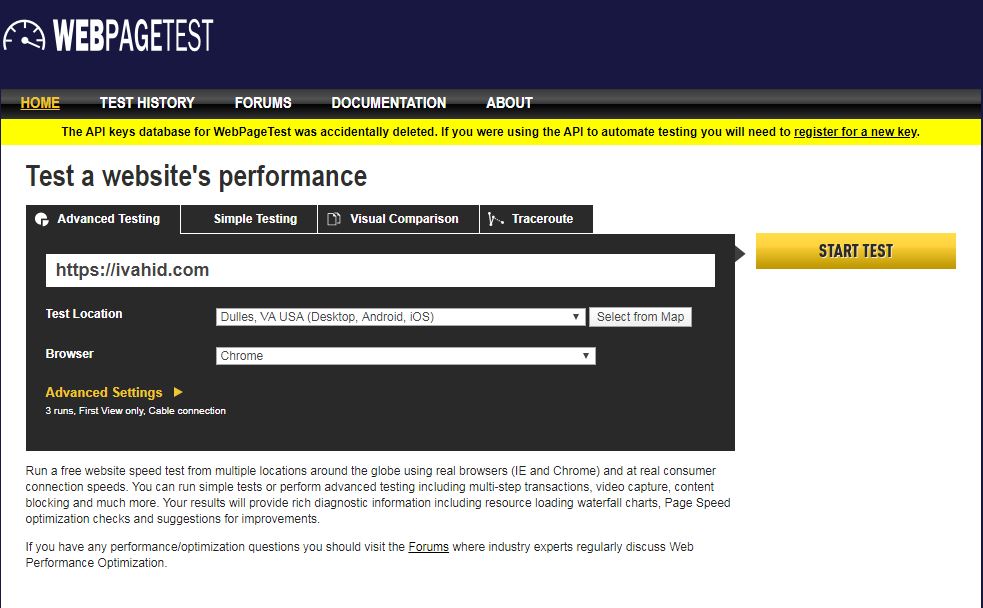The height and width of the screenshot is (608, 983).
Task: Open the Browser dropdown showing Chrome
Action: point(406,355)
